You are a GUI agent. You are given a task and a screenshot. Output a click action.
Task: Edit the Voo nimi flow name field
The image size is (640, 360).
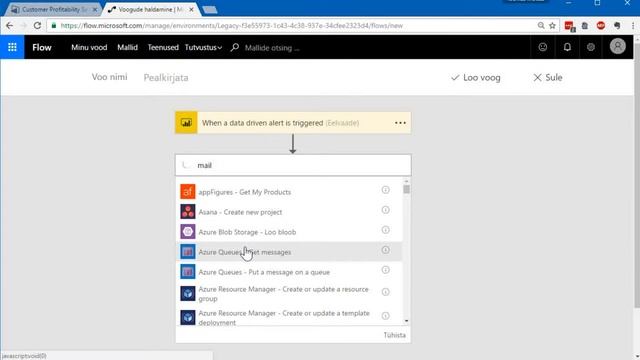click(x=109, y=77)
